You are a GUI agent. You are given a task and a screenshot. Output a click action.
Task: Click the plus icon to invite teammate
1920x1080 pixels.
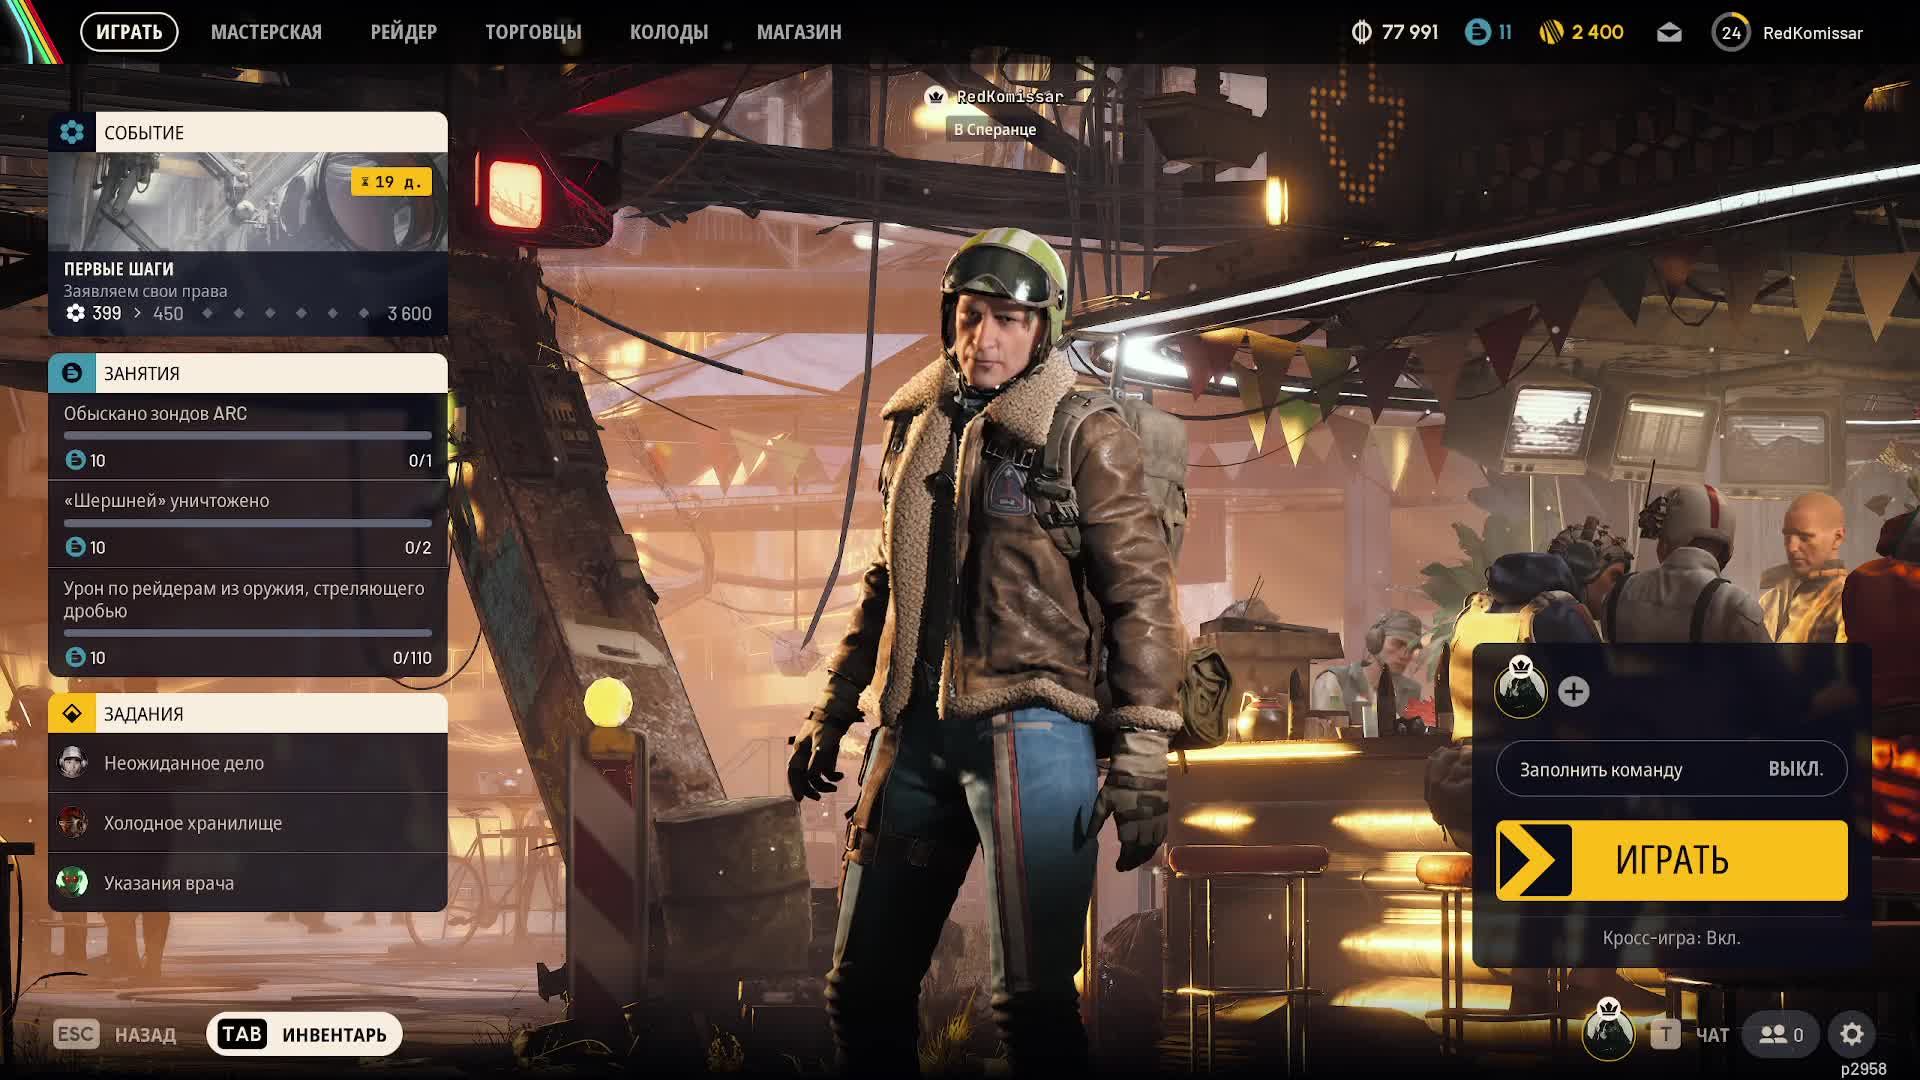click(x=1573, y=691)
